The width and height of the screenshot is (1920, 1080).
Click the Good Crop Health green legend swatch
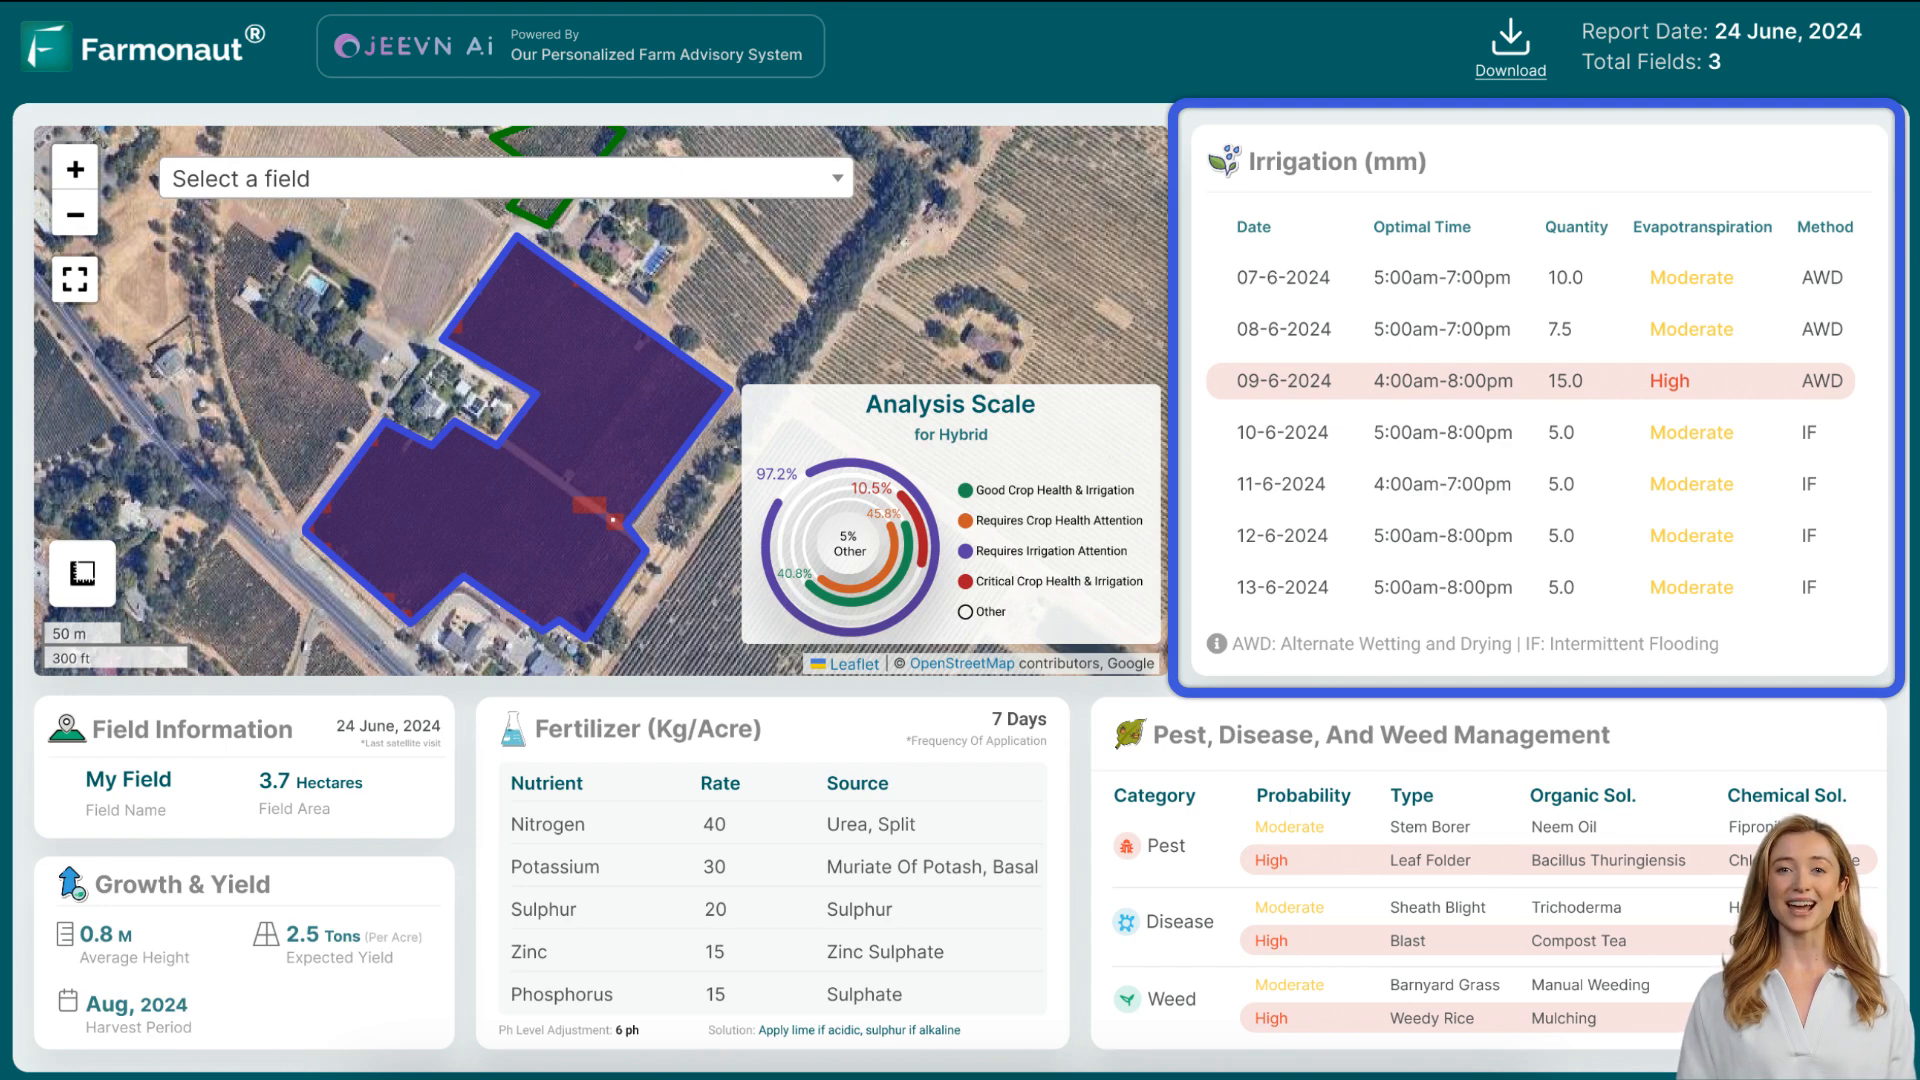tap(965, 489)
